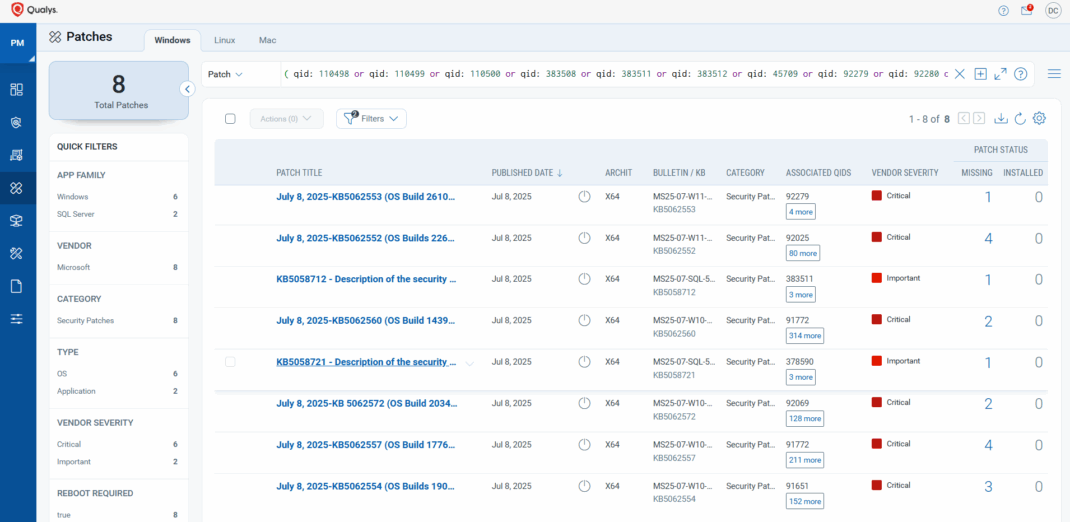Expand the Actions (0) dropdown

(x=286, y=119)
